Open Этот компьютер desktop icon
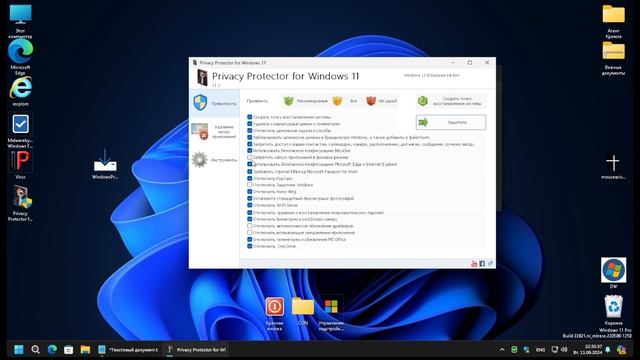This screenshot has height=360, width=640. (x=20, y=22)
